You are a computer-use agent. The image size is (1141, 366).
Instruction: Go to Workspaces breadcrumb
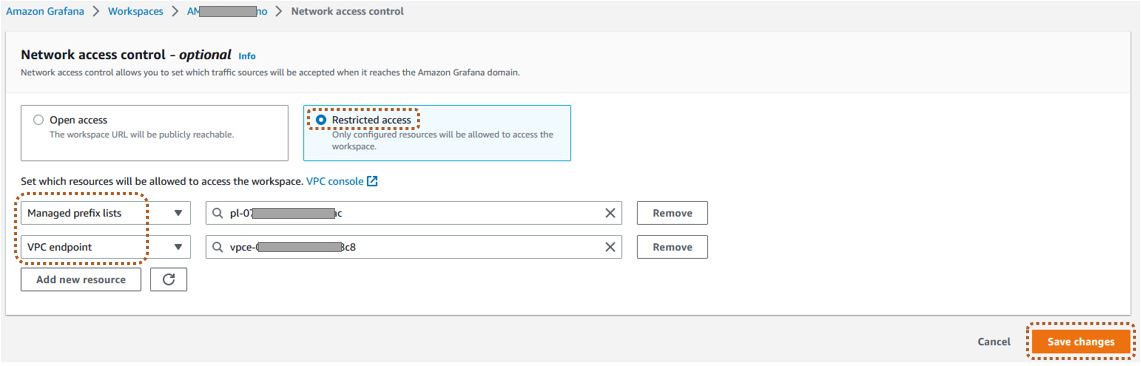click(135, 12)
